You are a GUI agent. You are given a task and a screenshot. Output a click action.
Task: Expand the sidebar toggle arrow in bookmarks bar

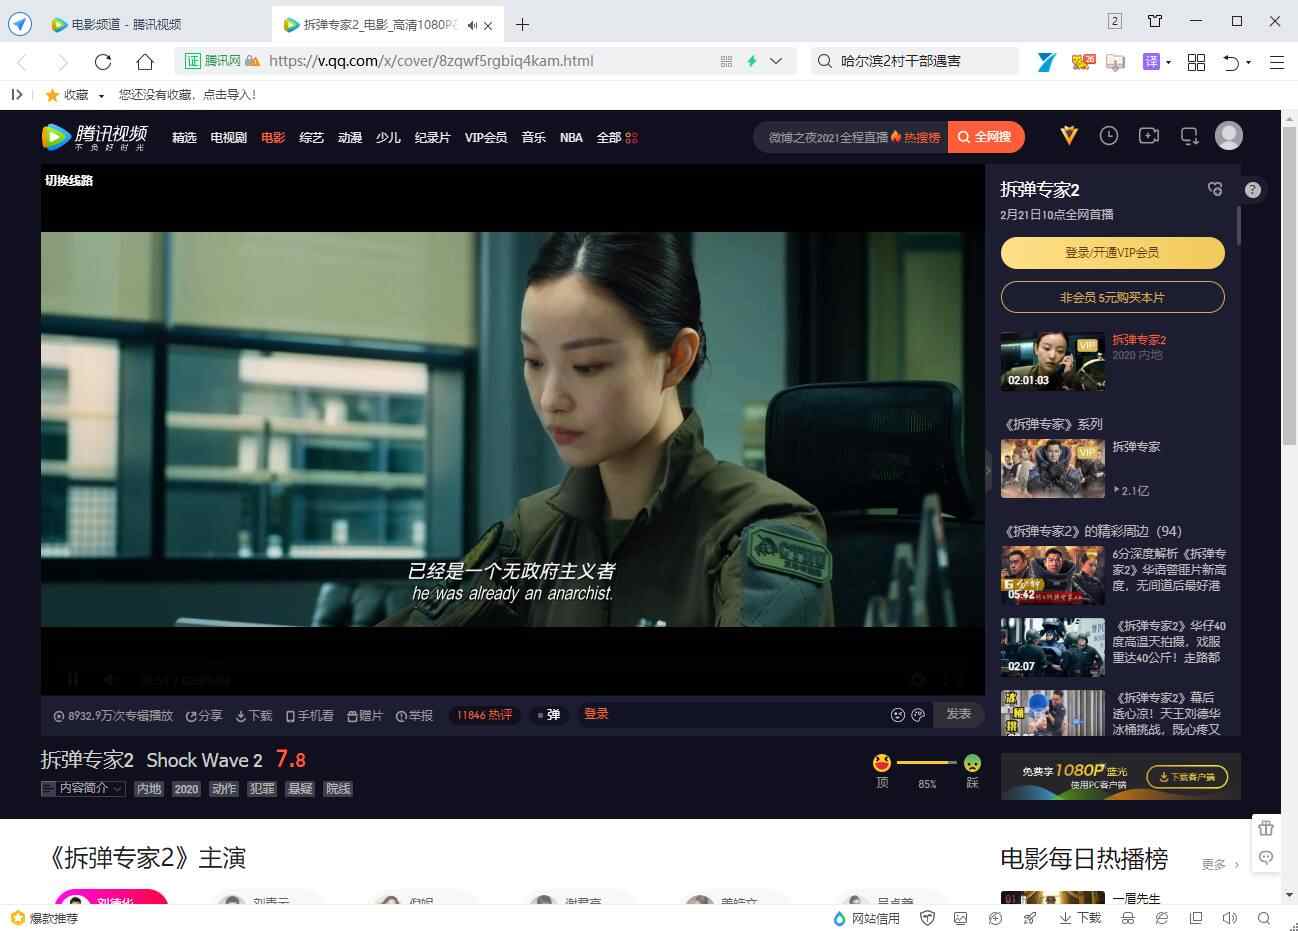16,95
